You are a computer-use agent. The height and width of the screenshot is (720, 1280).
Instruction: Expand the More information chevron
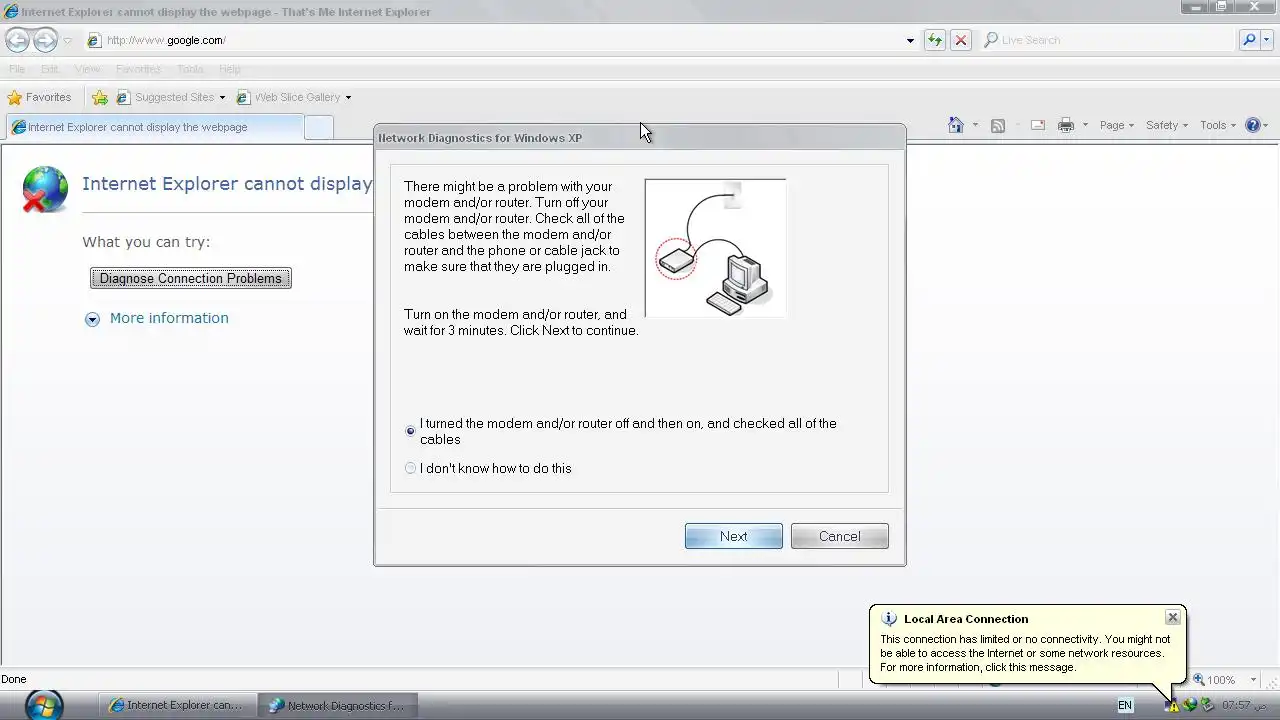point(92,319)
